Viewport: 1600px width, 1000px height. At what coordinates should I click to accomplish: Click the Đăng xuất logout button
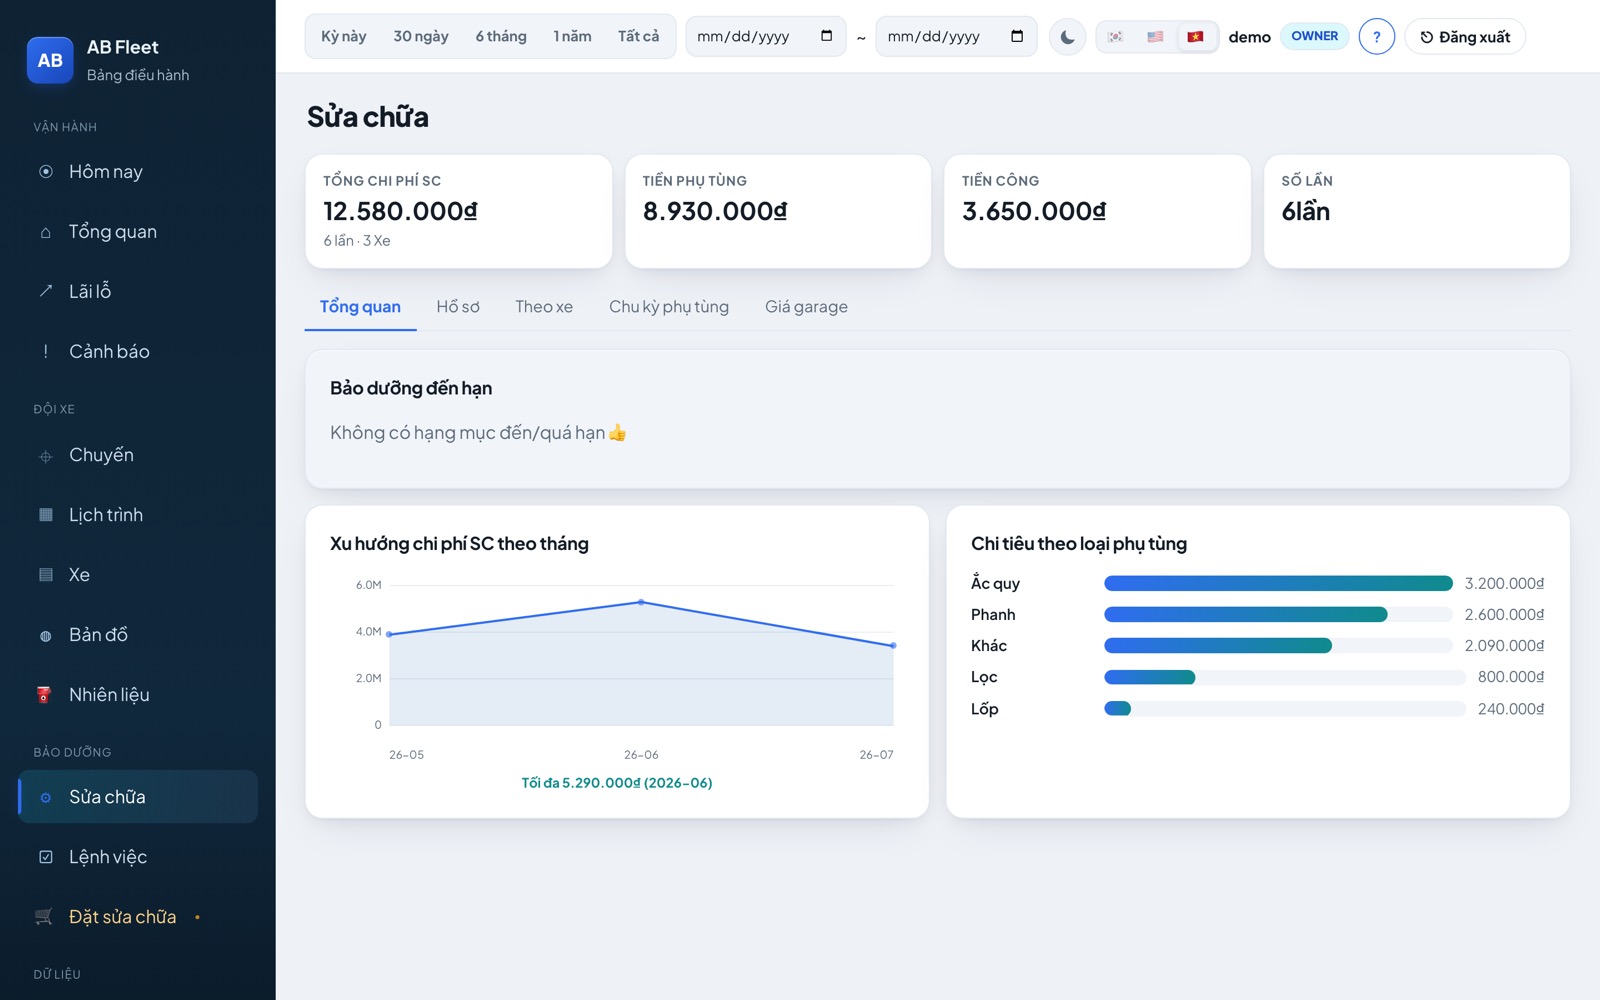pos(1465,37)
